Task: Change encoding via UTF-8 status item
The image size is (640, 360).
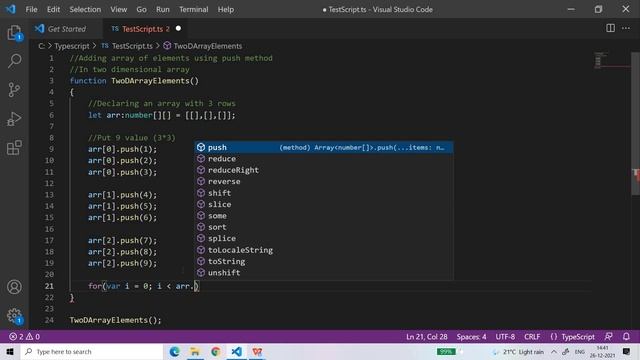Action: click(x=505, y=337)
